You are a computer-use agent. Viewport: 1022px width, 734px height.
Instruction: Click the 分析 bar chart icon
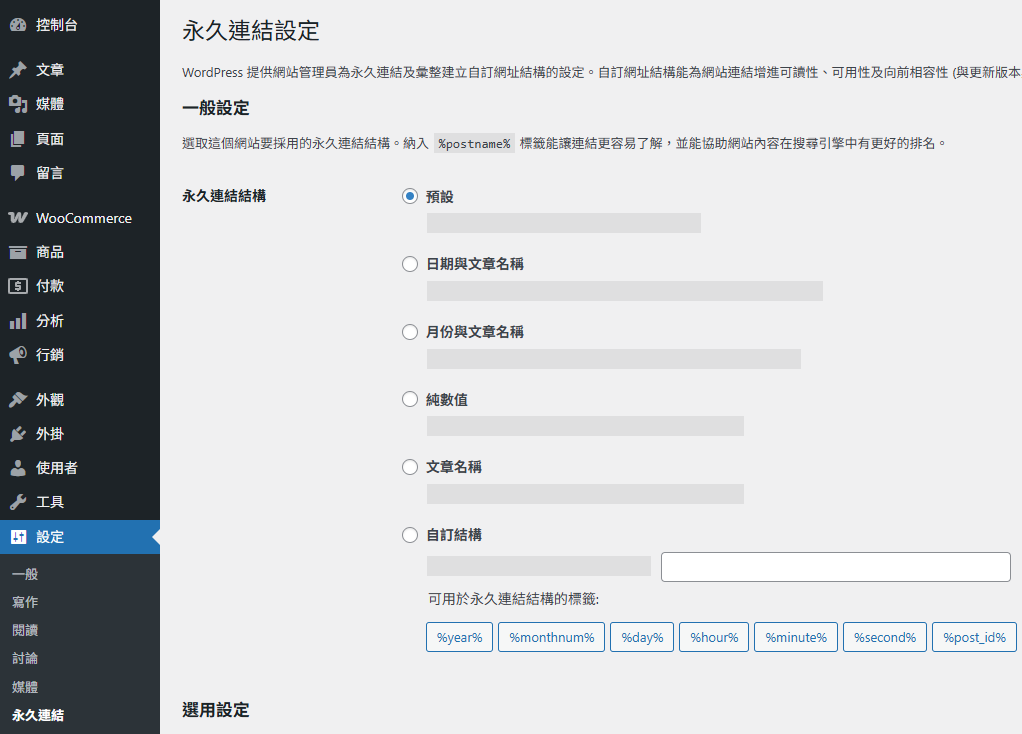(x=18, y=321)
